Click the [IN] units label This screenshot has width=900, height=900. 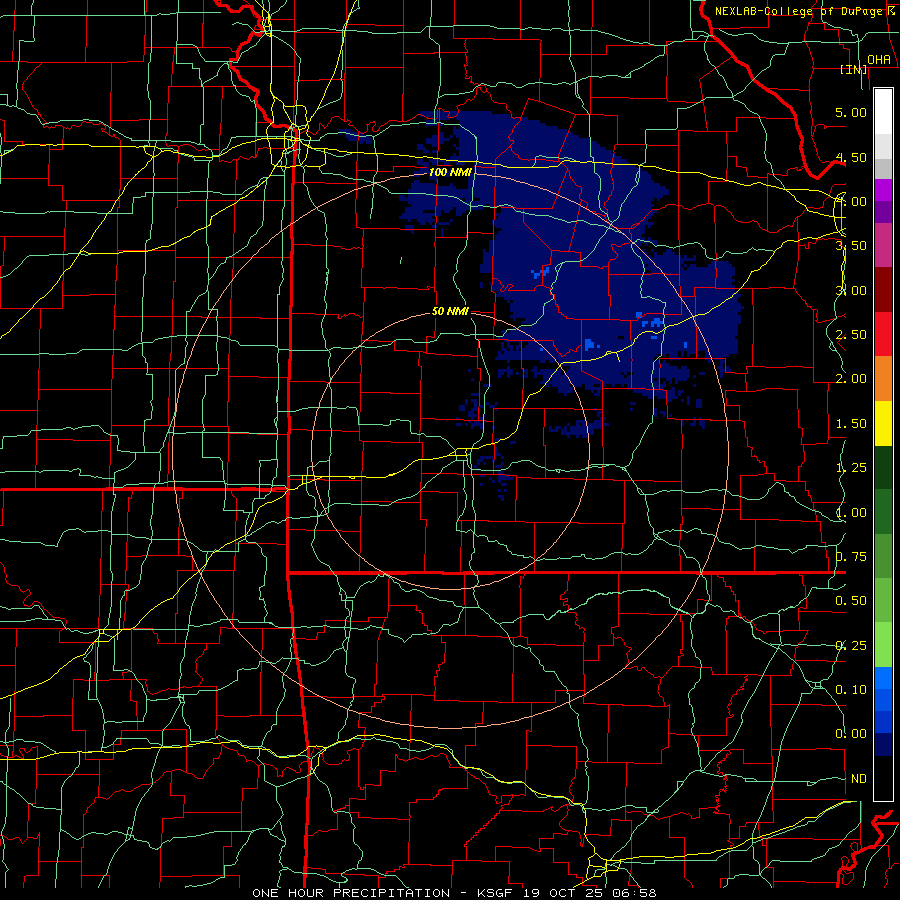pos(854,69)
